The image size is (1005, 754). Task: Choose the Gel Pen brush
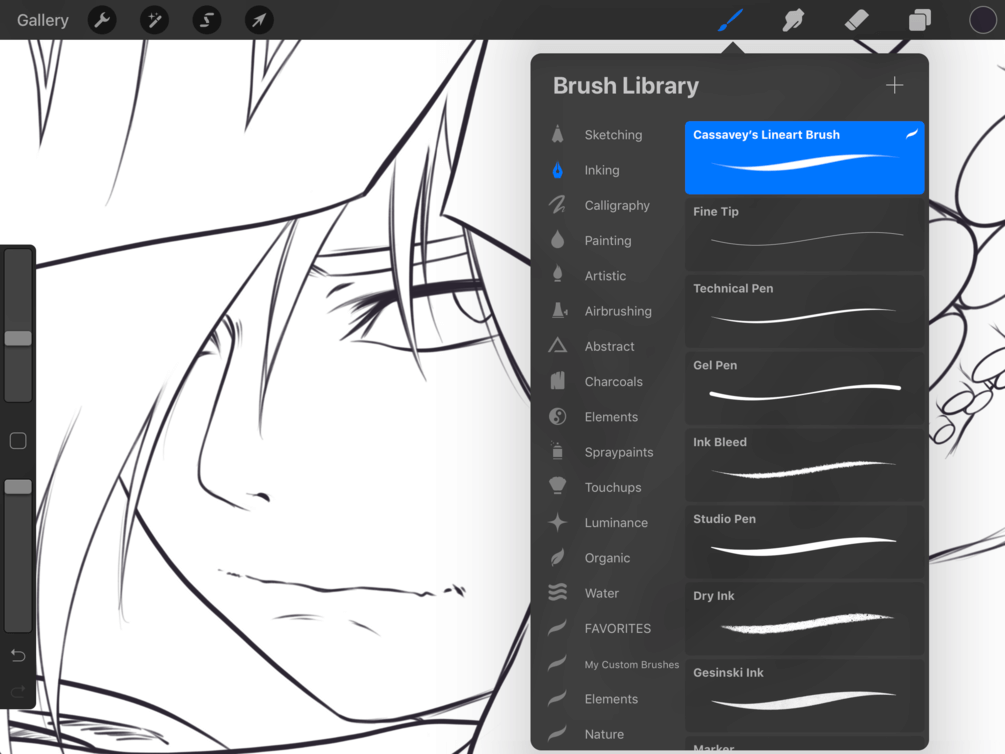(804, 389)
